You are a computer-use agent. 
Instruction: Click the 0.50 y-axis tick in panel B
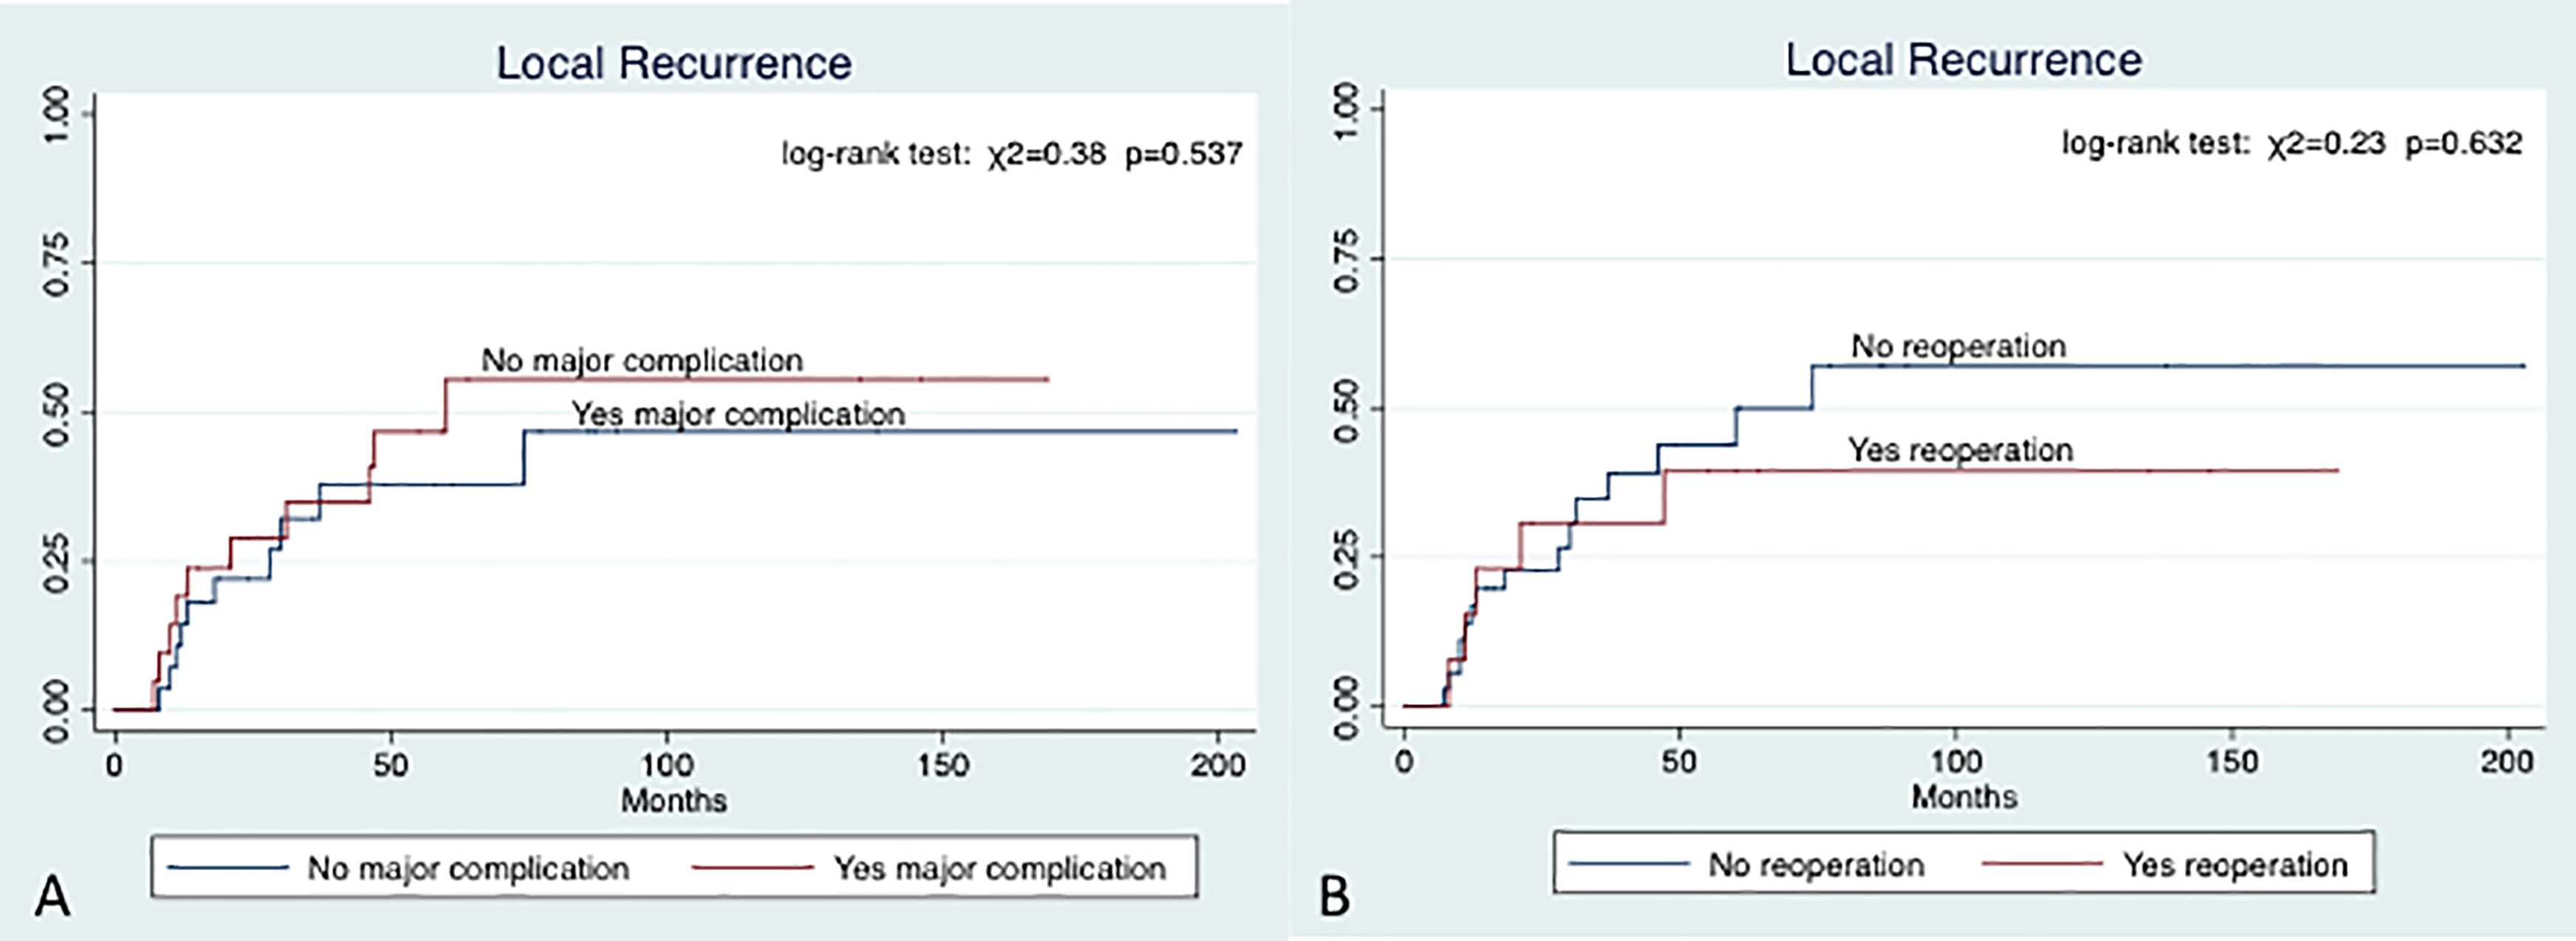coord(1347,409)
